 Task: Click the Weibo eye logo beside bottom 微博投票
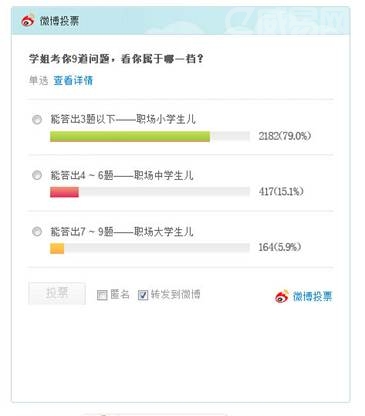[x=282, y=296]
